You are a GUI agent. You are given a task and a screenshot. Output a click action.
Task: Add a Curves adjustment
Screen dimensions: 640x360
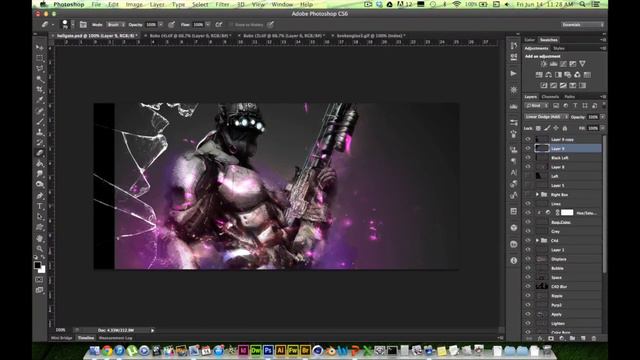563,64
